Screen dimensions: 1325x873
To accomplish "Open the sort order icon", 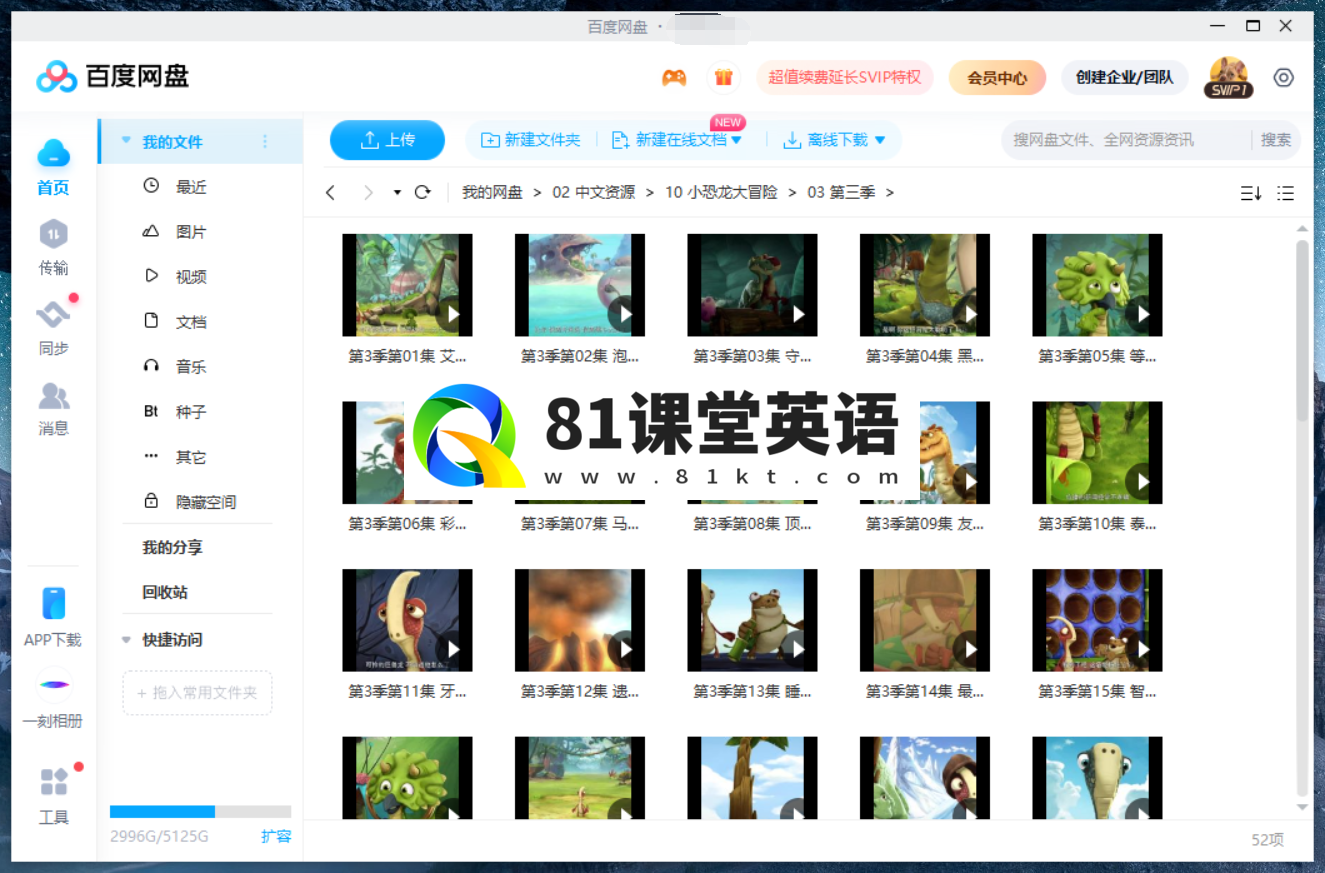I will pos(1251,193).
